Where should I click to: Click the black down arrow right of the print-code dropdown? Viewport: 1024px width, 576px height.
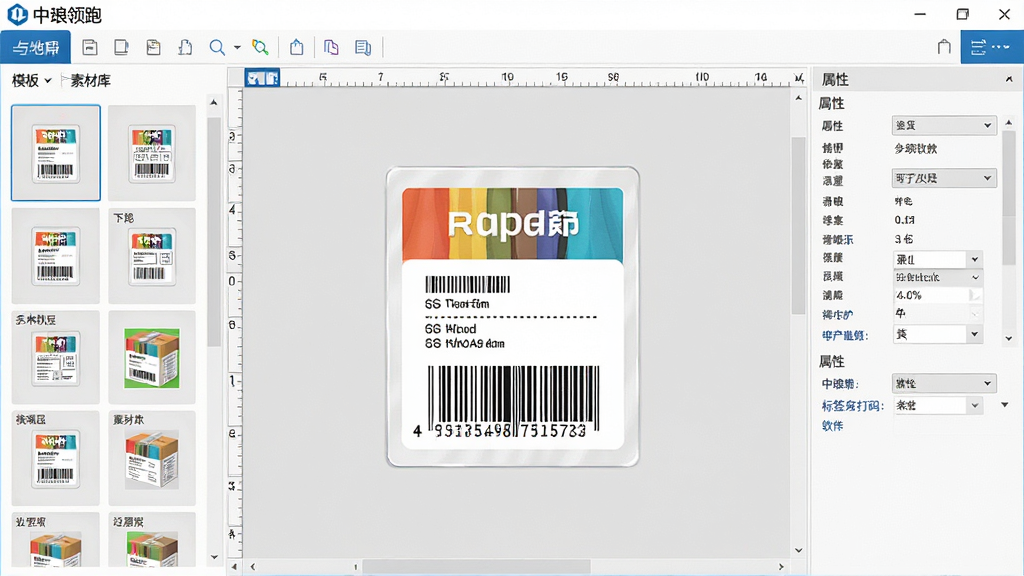1005,405
